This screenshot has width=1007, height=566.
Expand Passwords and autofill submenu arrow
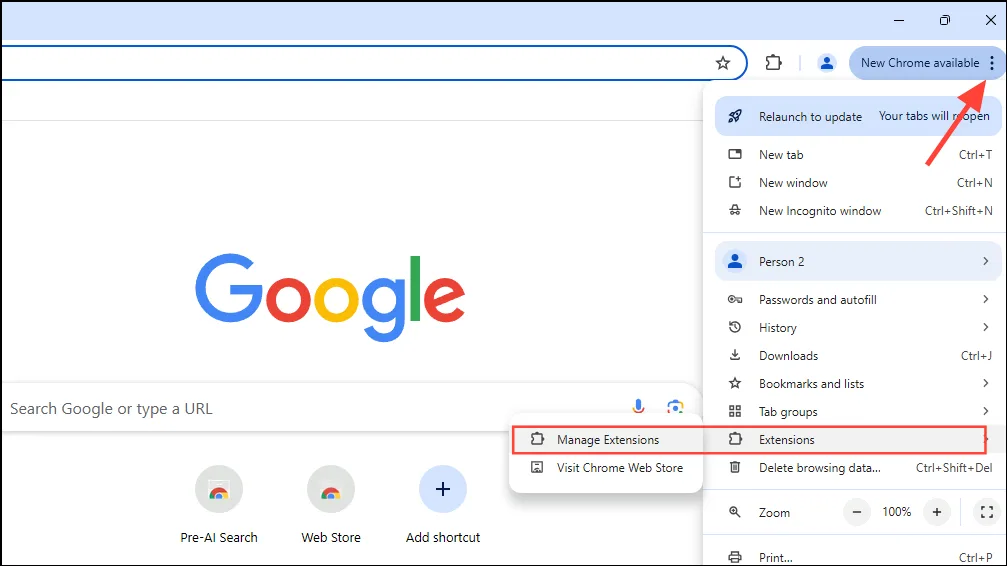tap(985, 299)
